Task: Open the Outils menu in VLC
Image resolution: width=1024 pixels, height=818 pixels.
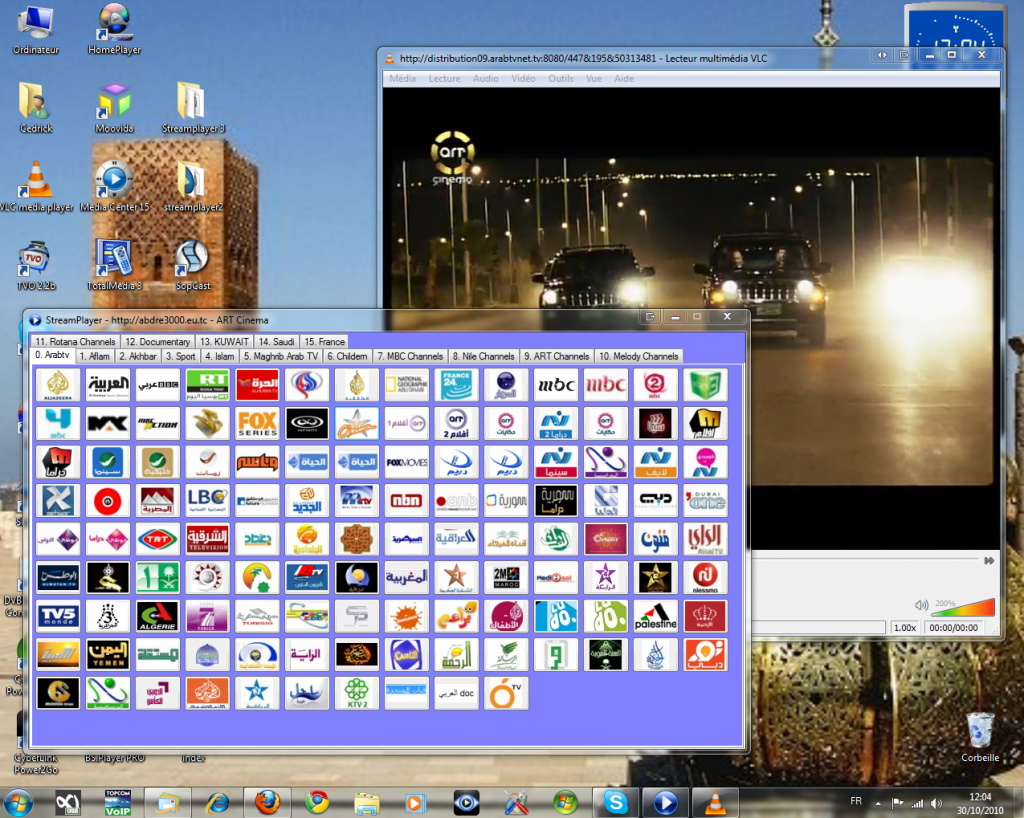Action: click(560, 78)
